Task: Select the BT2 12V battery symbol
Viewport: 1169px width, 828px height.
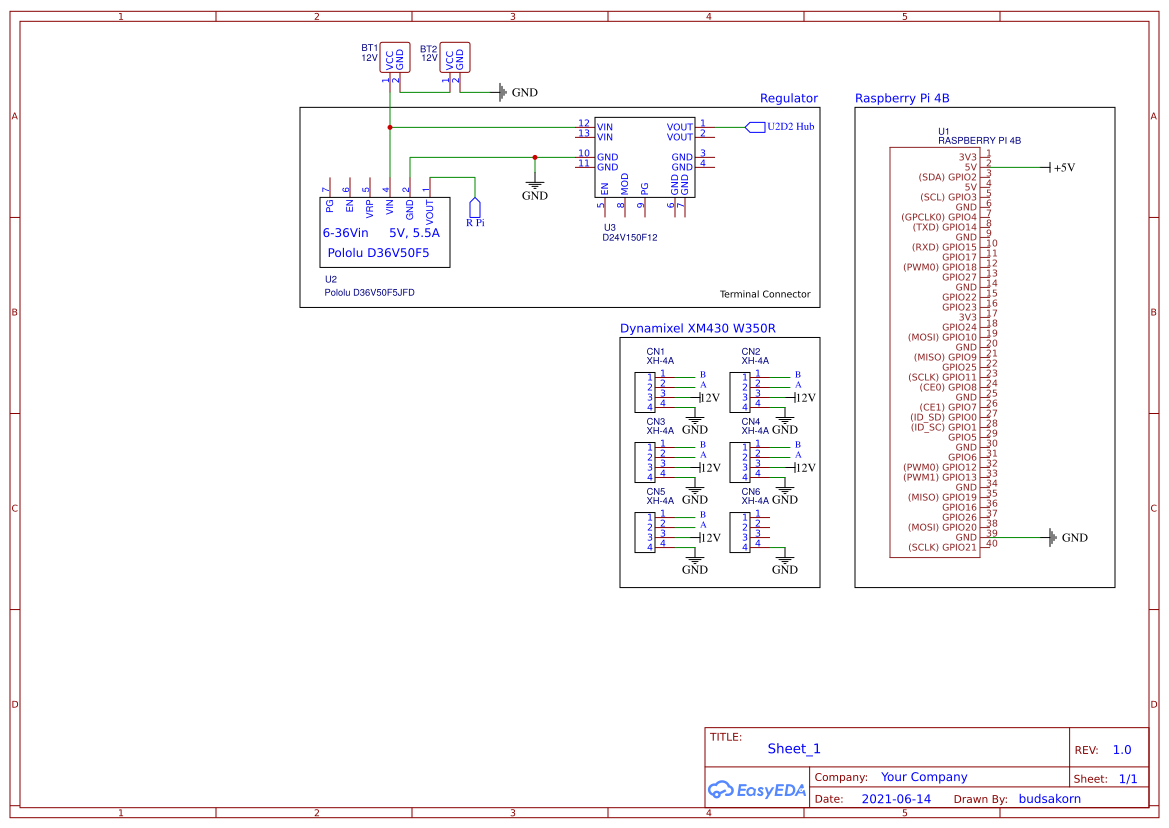Action: pos(455,57)
